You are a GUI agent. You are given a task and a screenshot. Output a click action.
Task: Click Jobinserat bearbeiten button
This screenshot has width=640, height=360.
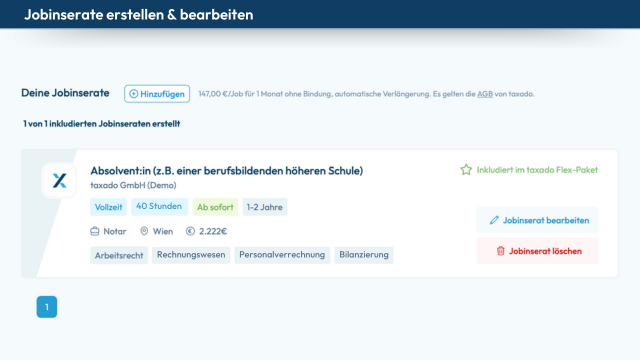coord(537,220)
